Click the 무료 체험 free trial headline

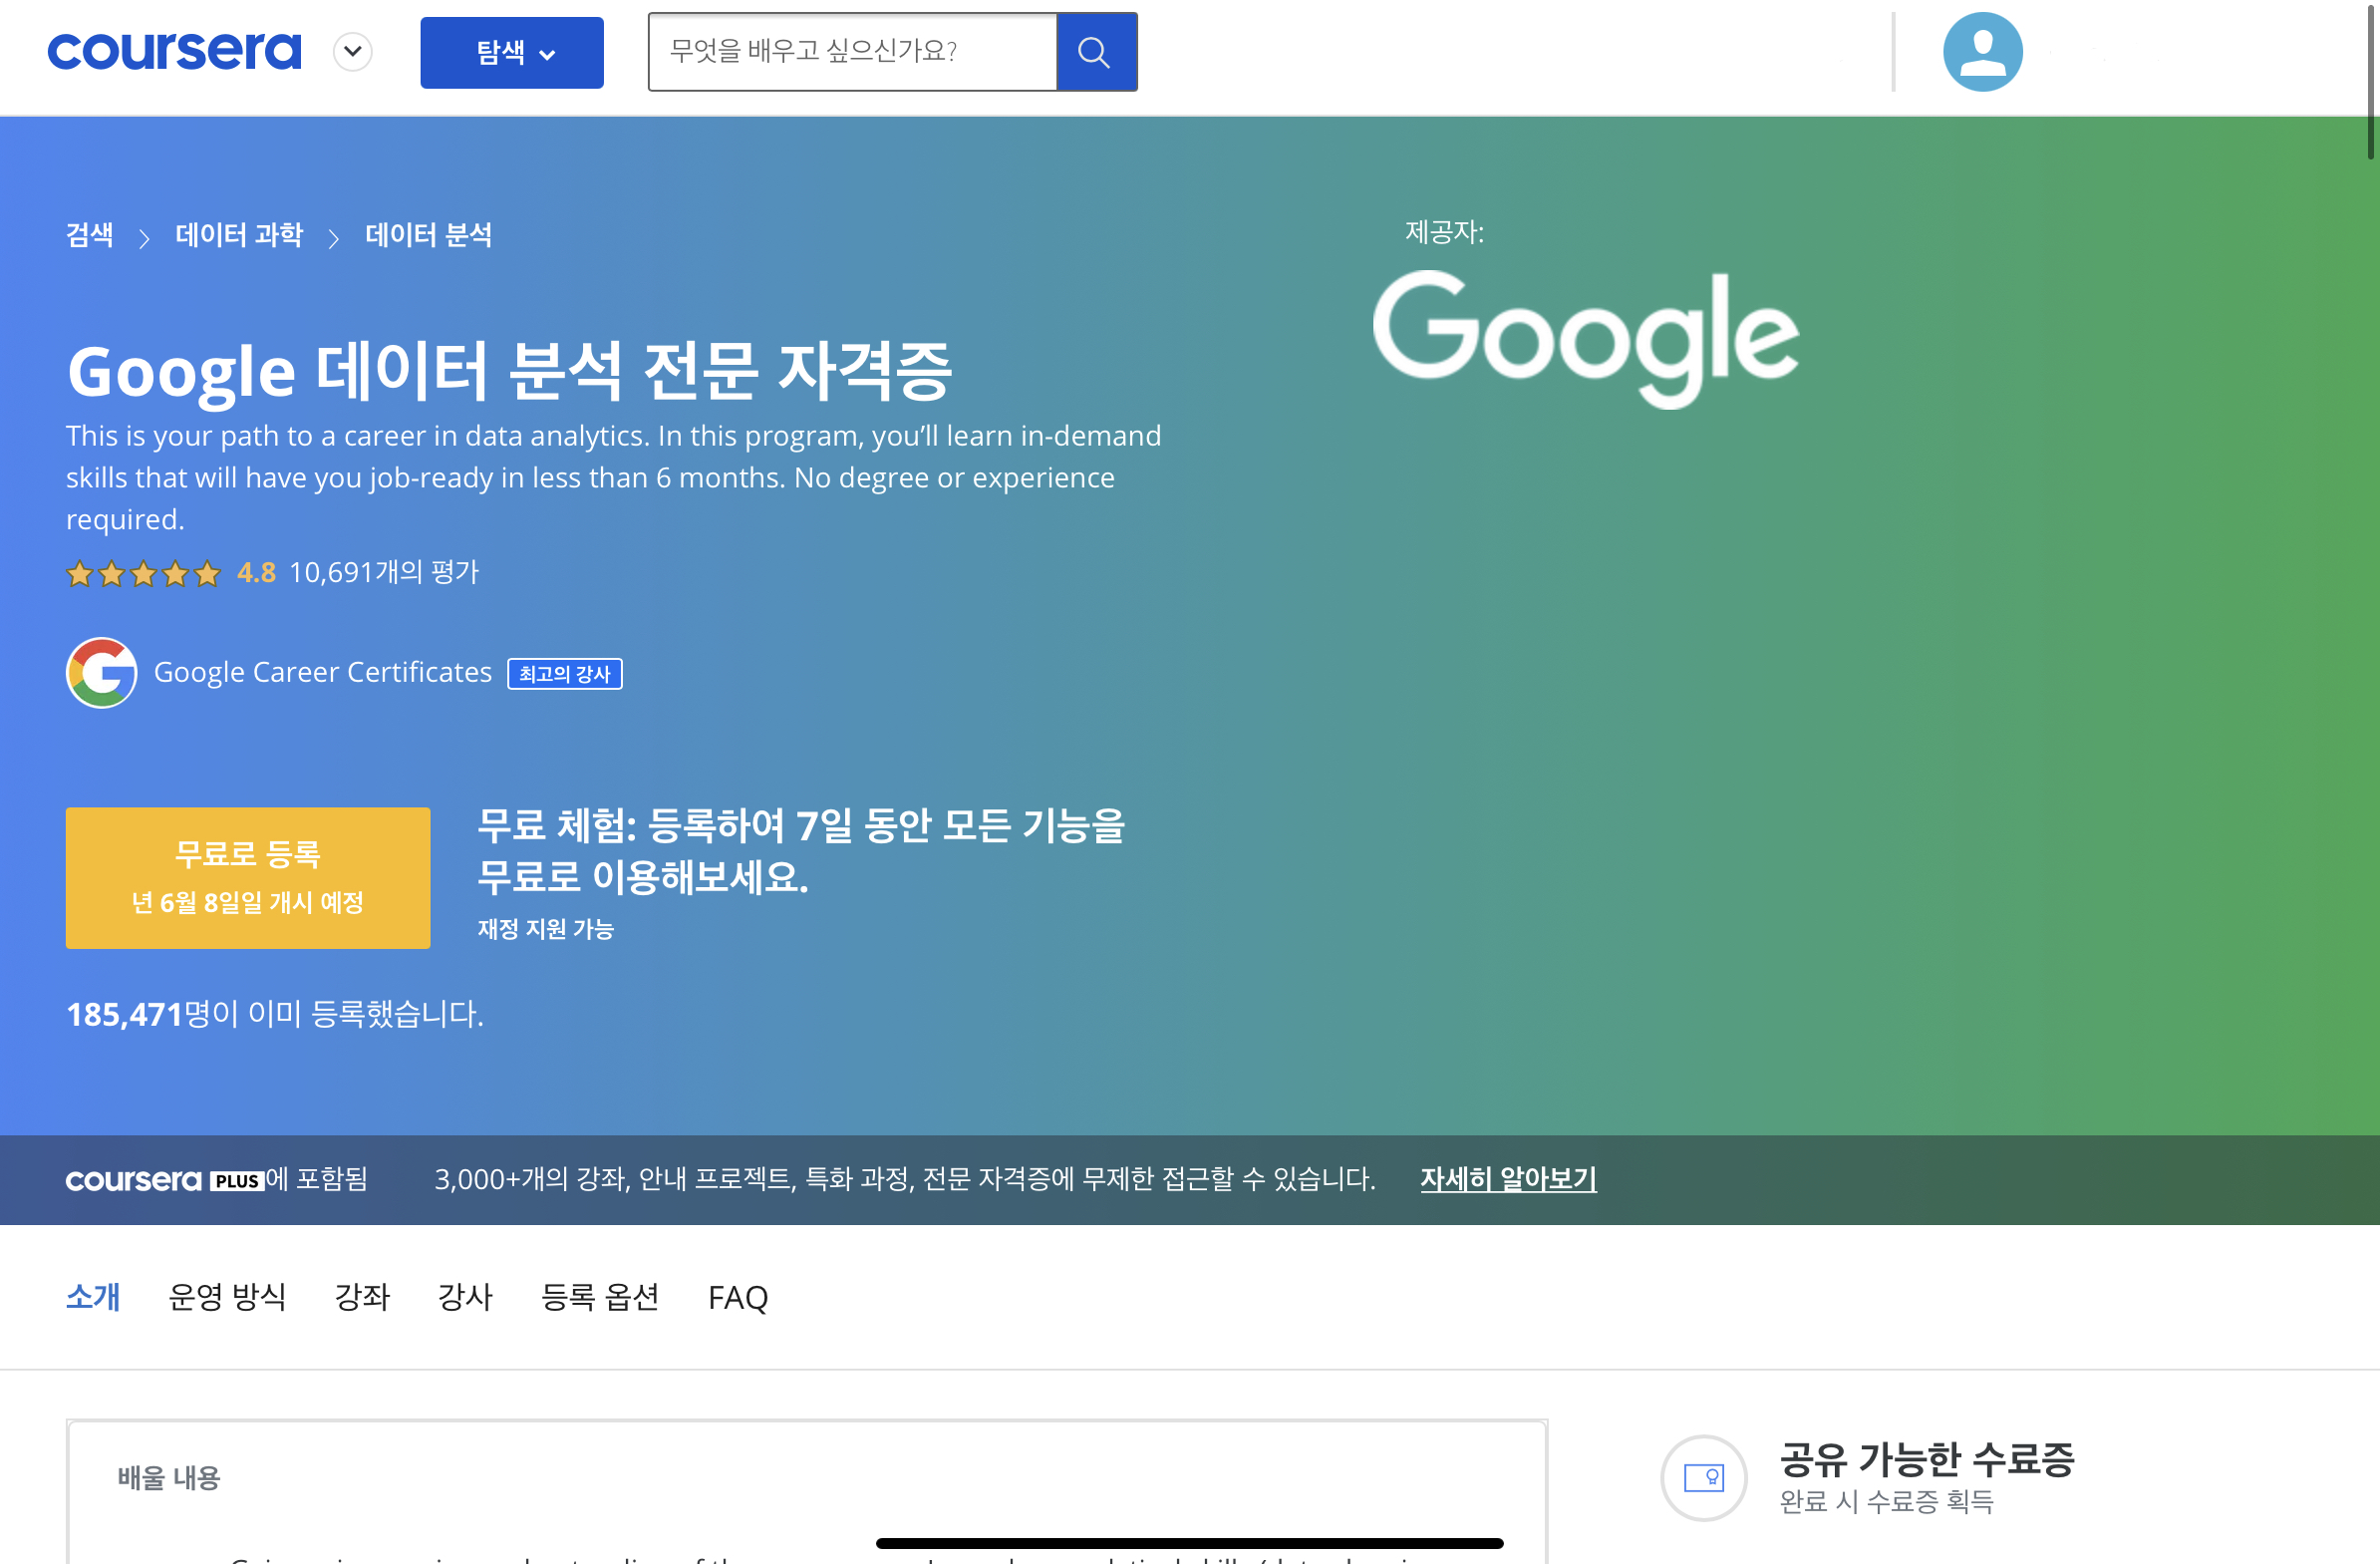tap(802, 852)
